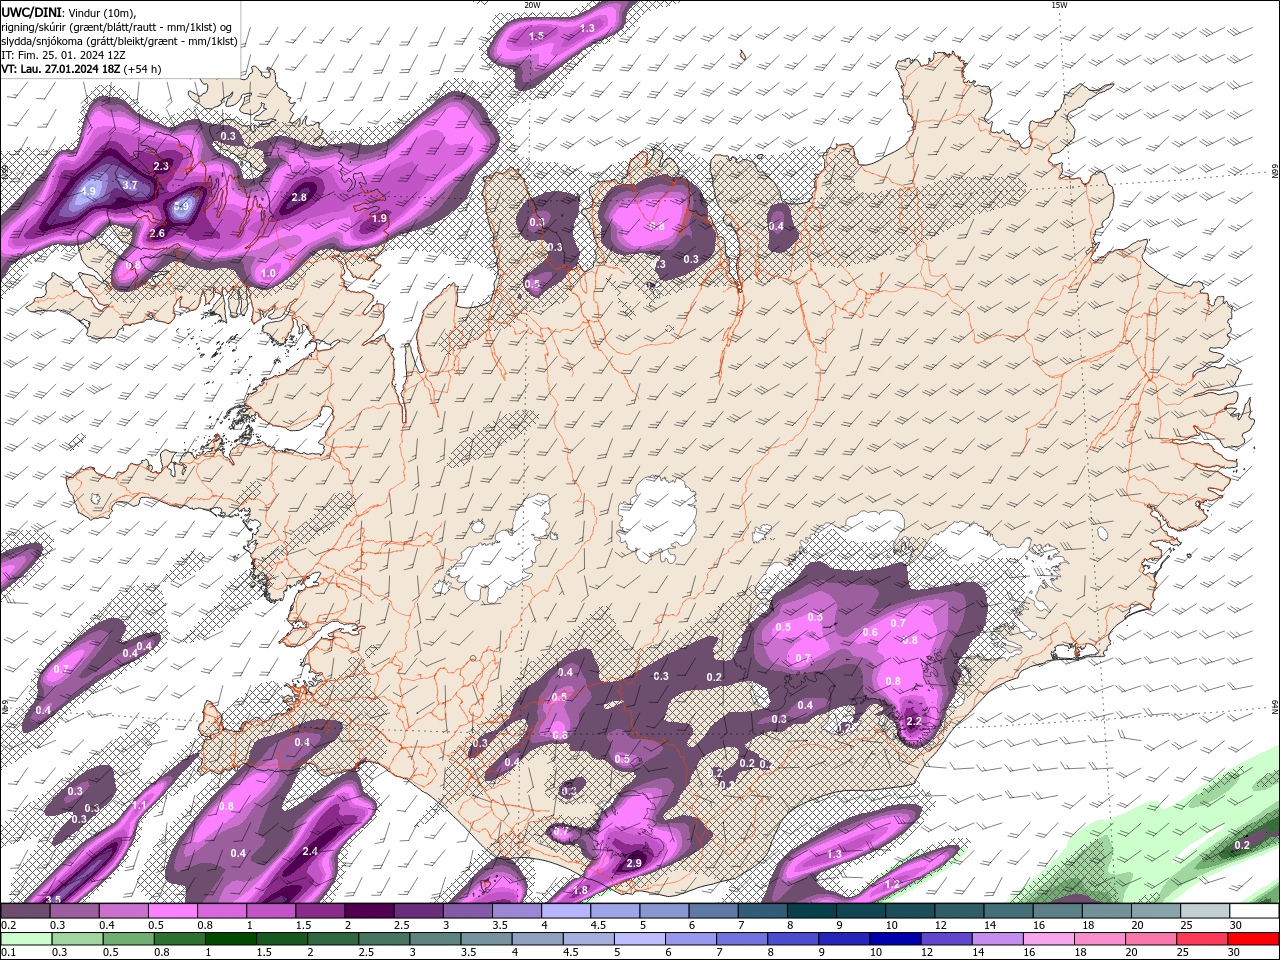Click the 'IT: Fim. 25. 01. 2024 12Z' line

pos(62,55)
